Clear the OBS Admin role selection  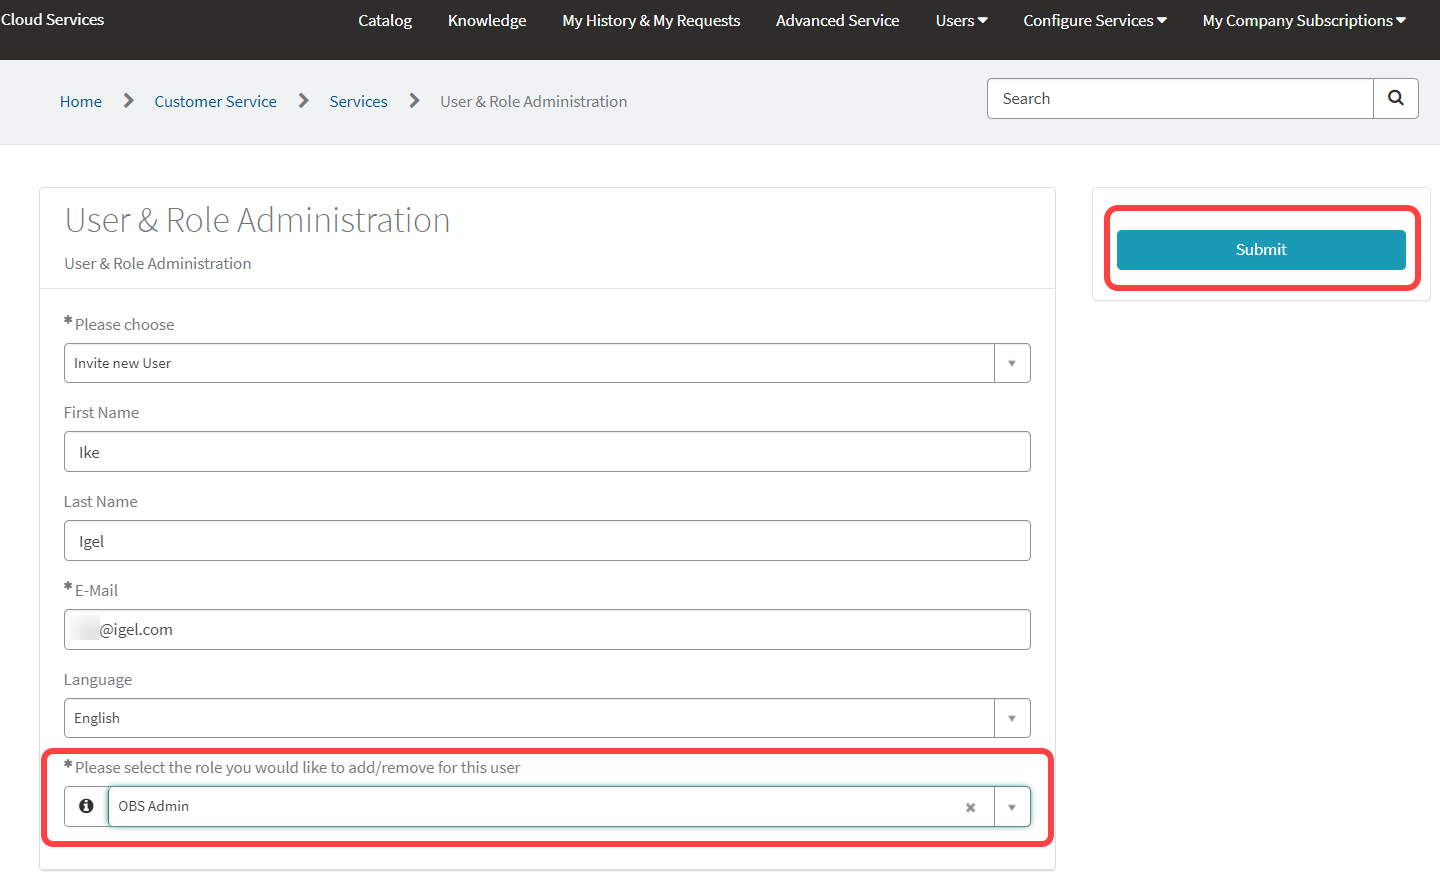(970, 807)
